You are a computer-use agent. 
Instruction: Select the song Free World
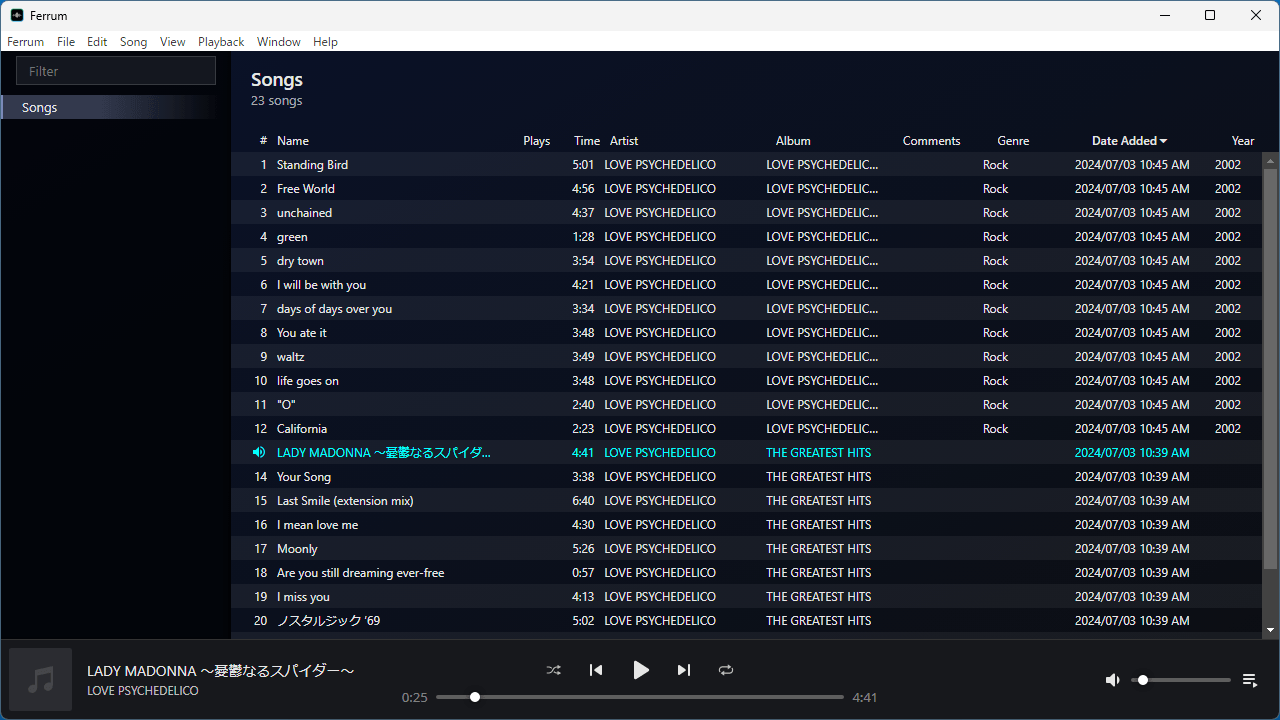(x=747, y=189)
